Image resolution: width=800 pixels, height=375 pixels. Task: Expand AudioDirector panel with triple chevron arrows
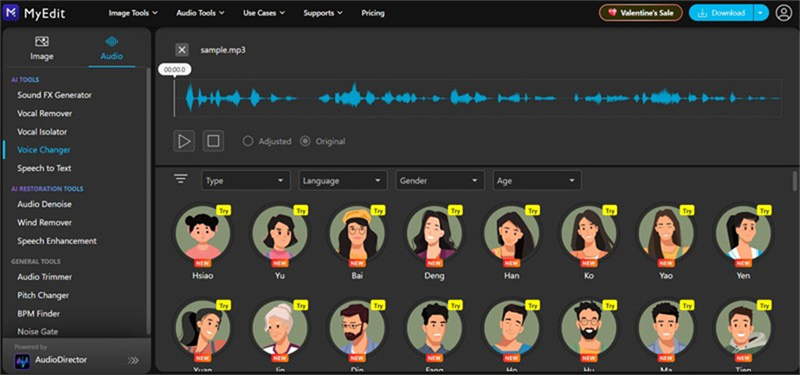coord(133,361)
